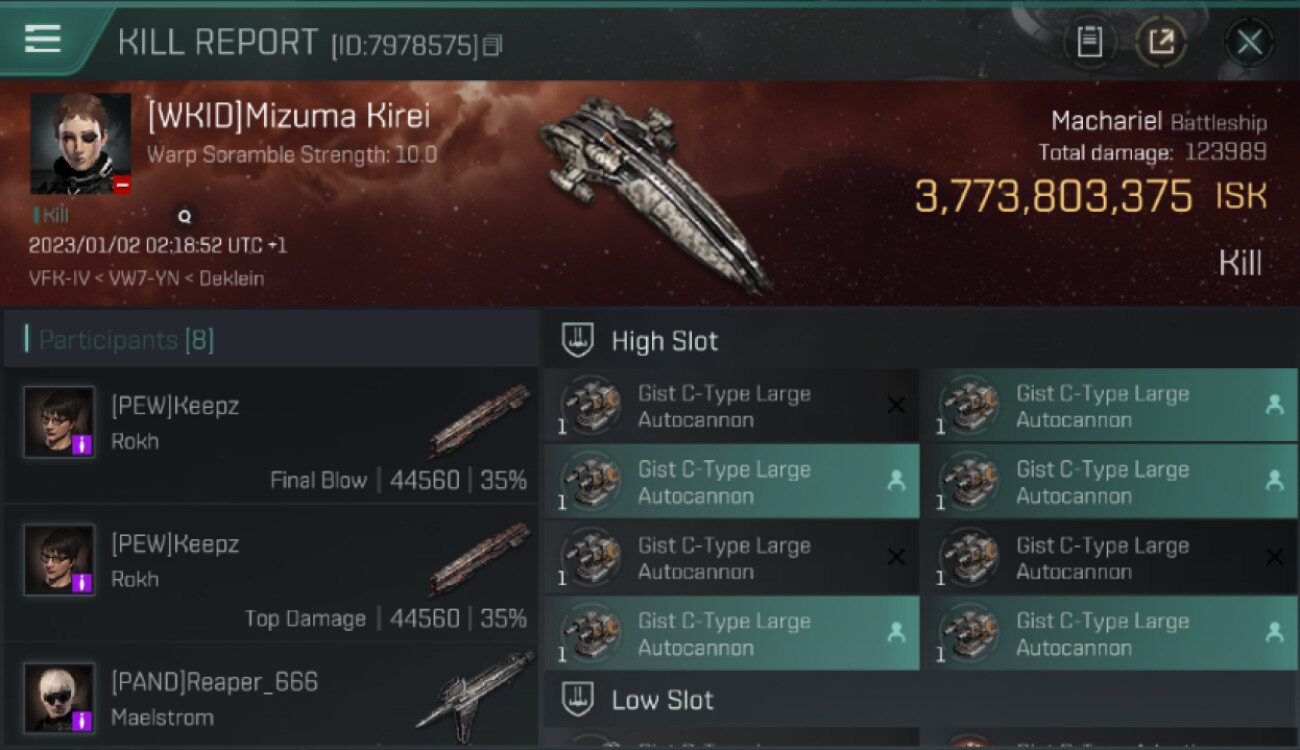
Task: Expand the Low Slot section header
Action: point(663,700)
